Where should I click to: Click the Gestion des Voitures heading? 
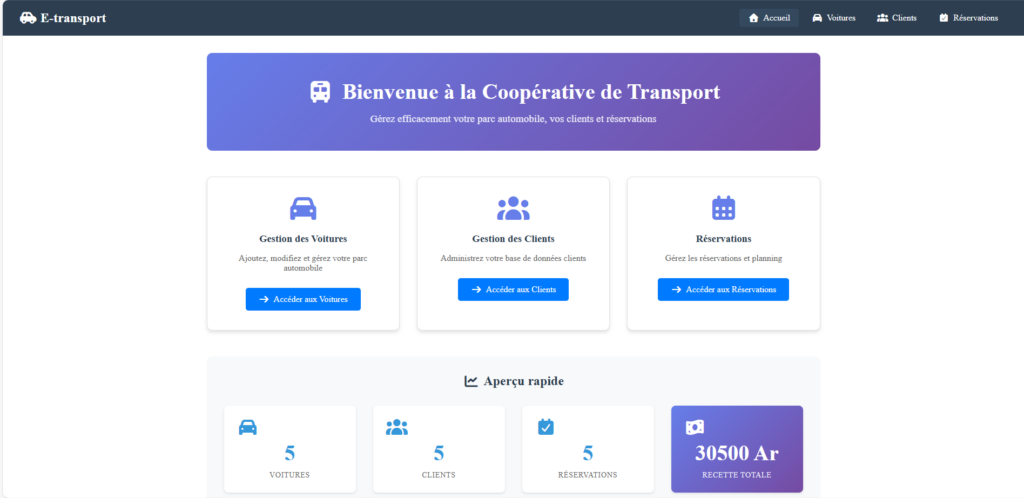pos(303,239)
